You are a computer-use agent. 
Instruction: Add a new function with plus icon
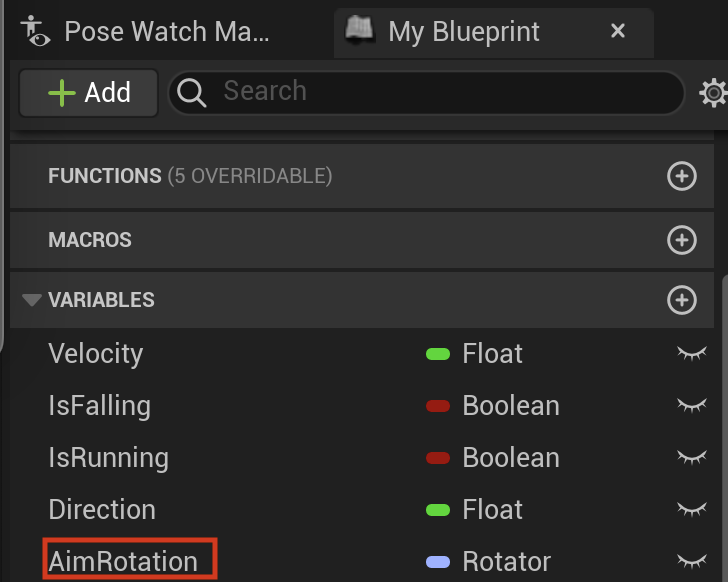click(x=682, y=176)
